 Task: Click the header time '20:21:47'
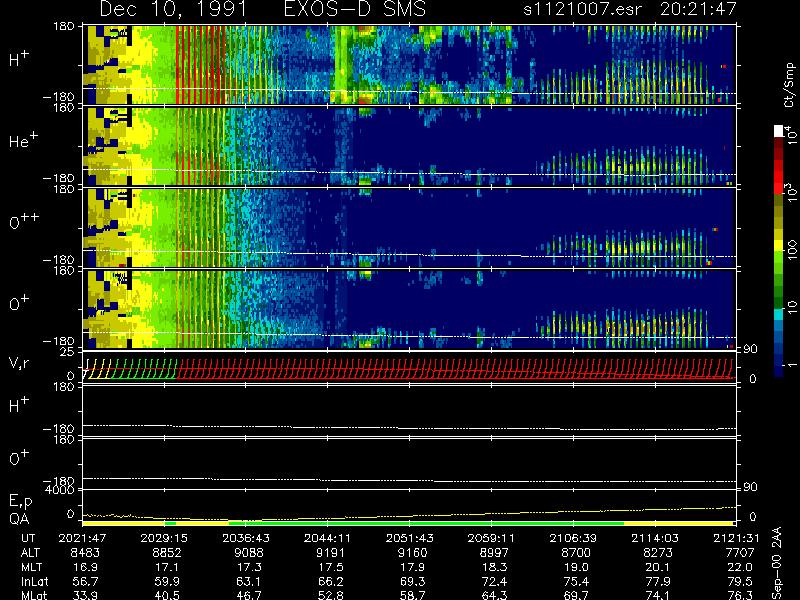[698, 9]
